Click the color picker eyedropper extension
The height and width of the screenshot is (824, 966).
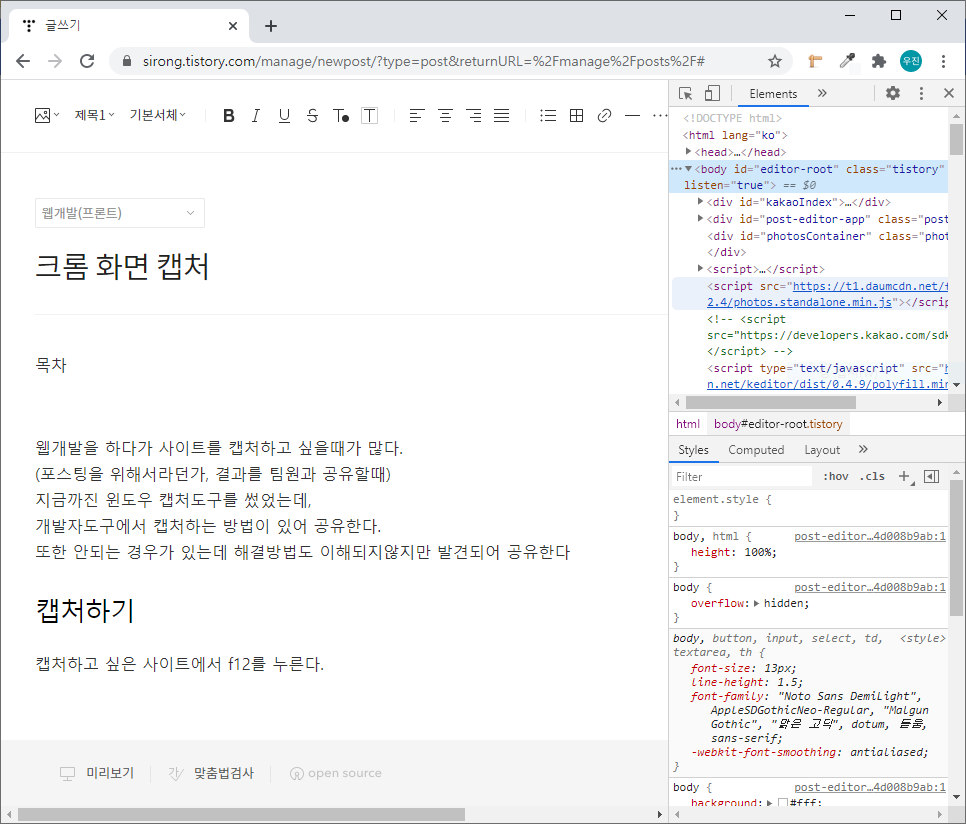pyautogui.click(x=847, y=61)
